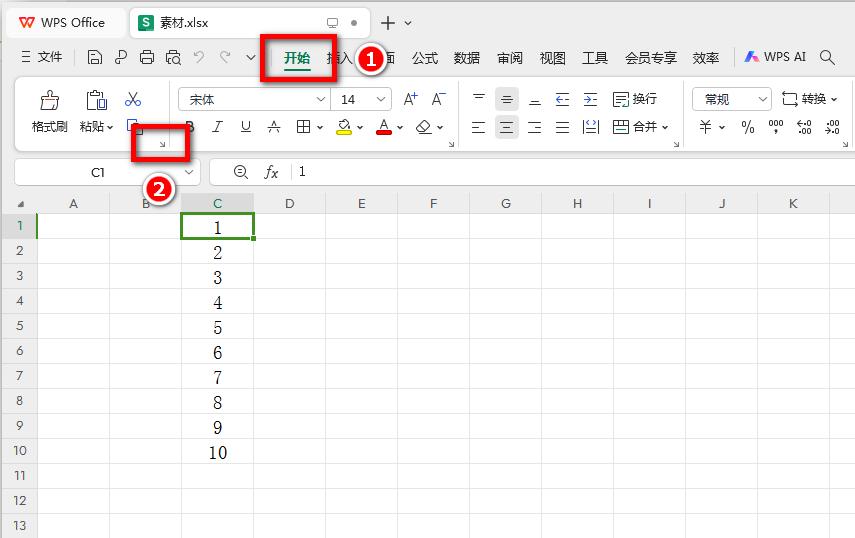Click the Undo arrow
855x538 pixels.
(199, 57)
